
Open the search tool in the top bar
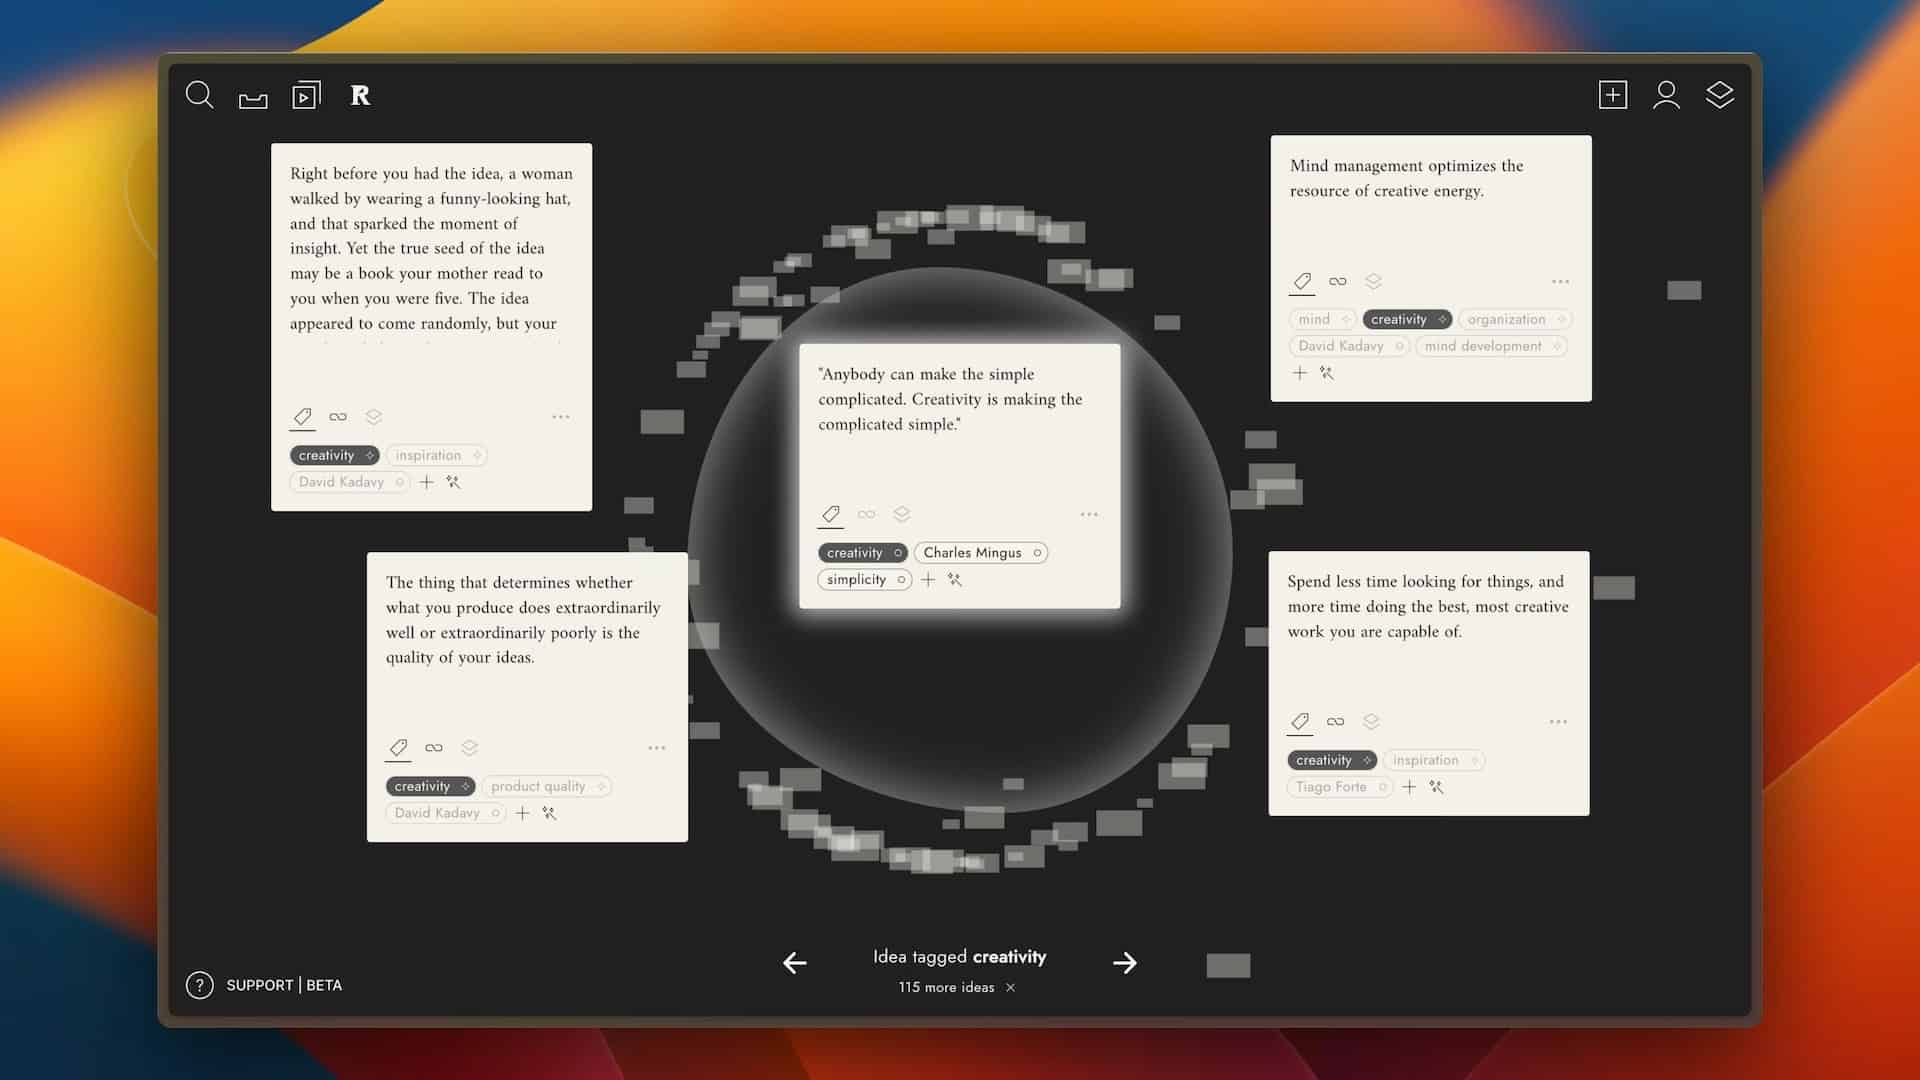[198, 95]
